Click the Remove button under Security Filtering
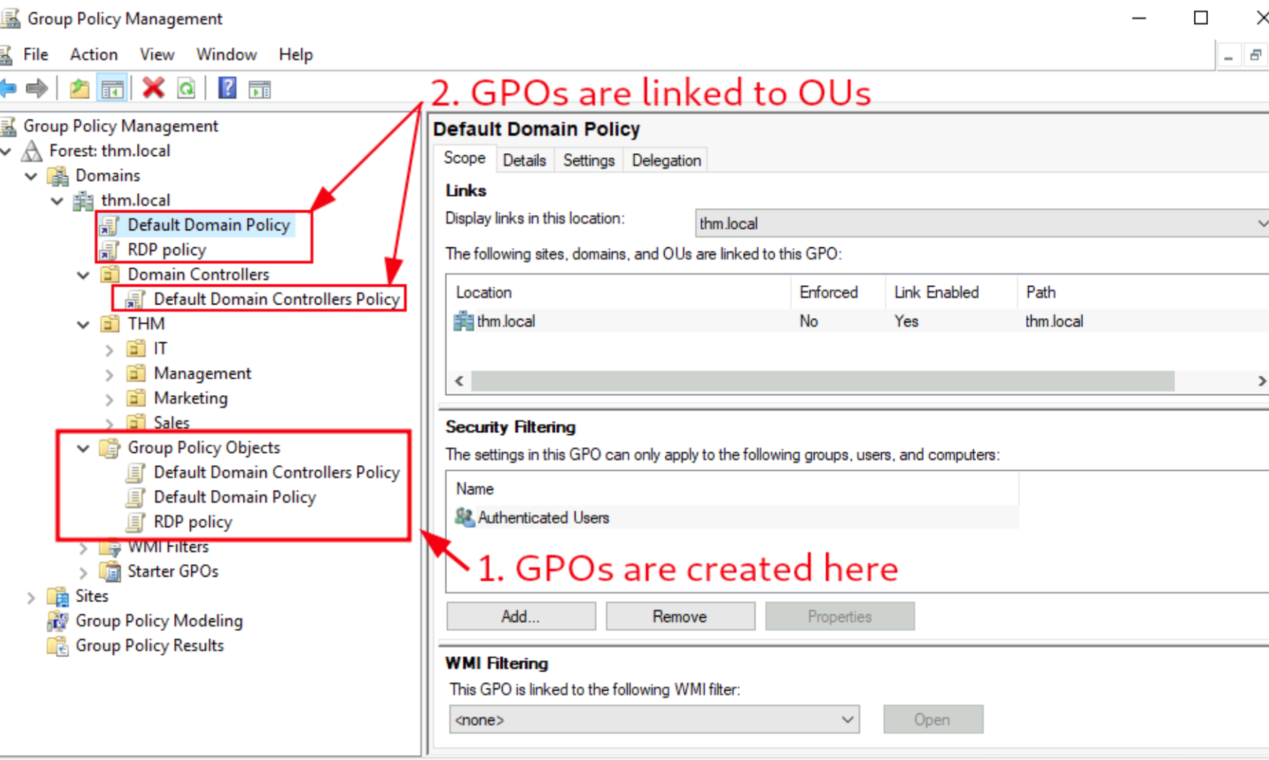Viewport: 1269px width, 760px height. tap(680, 616)
